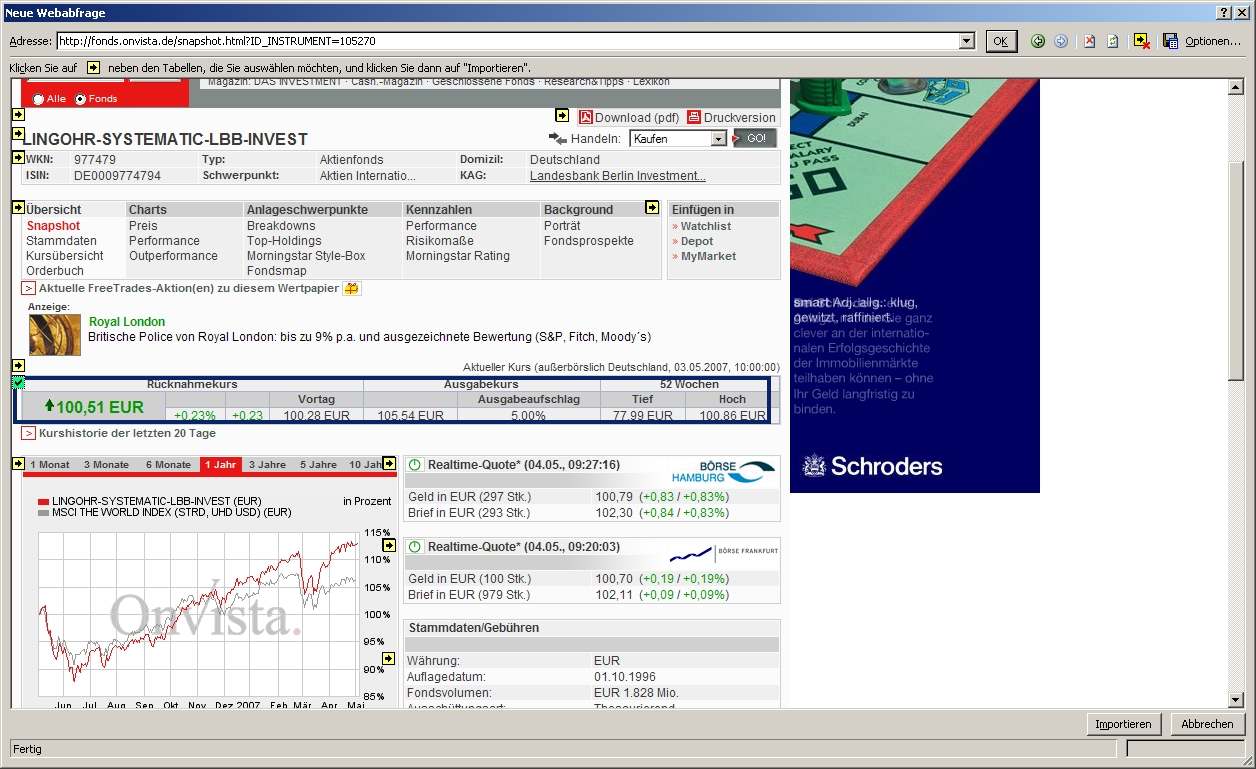Hide selection icons via yellow arrow red-X icon

pyautogui.click(x=1142, y=41)
